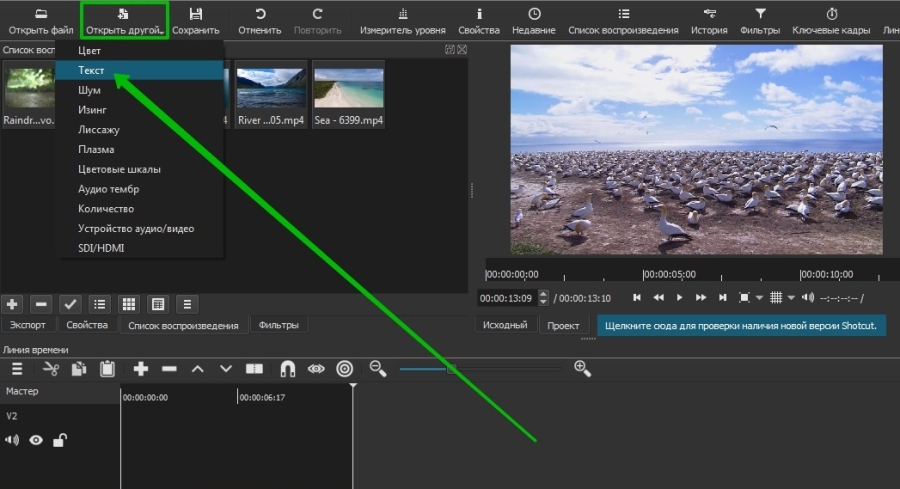This screenshot has height=489, width=900.
Task: Click the timeline zoom-in magnifier
Action: click(583, 369)
